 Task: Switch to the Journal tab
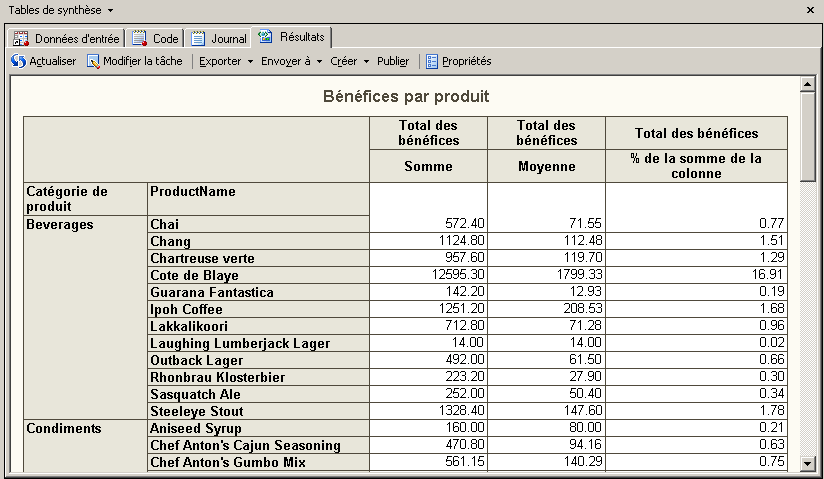pyautogui.click(x=218, y=39)
